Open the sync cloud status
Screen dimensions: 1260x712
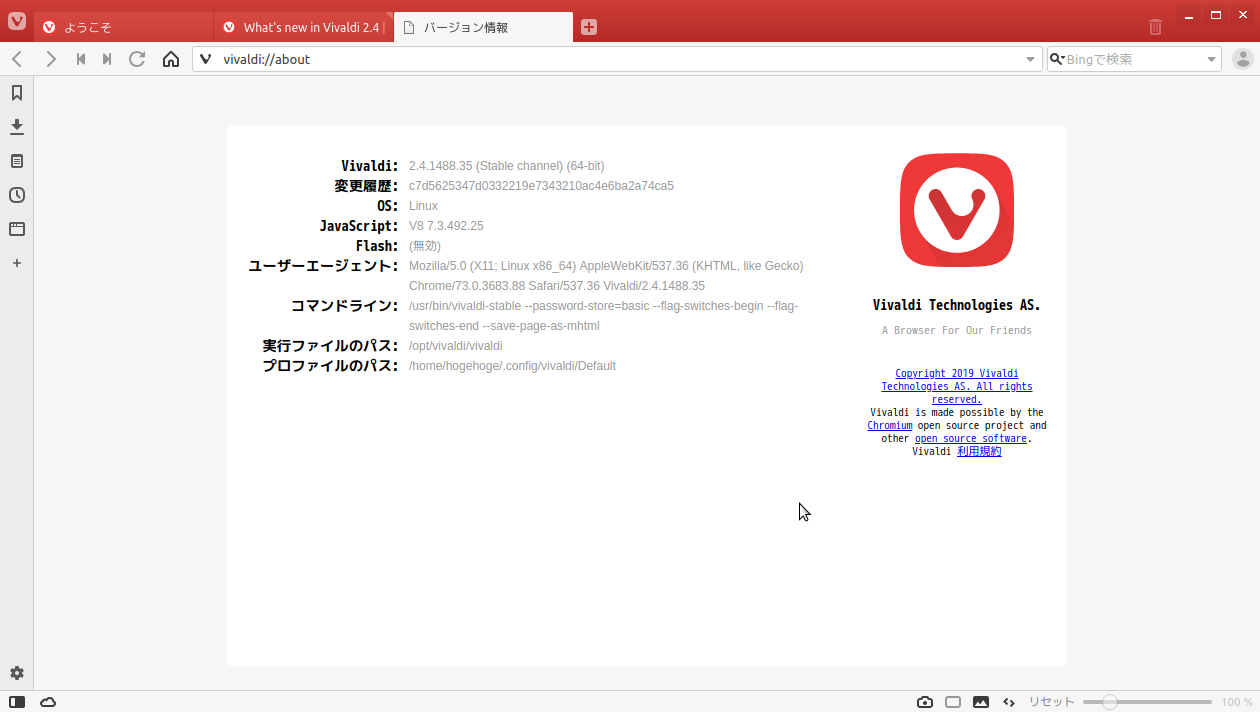48,702
